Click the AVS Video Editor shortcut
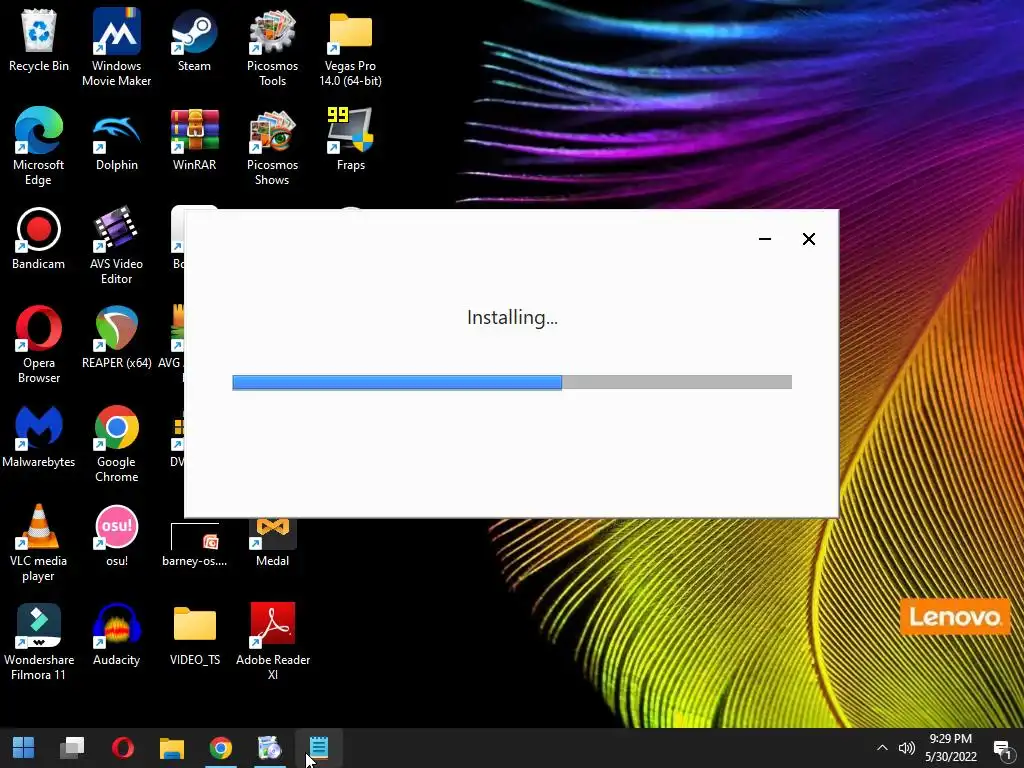 [116, 246]
